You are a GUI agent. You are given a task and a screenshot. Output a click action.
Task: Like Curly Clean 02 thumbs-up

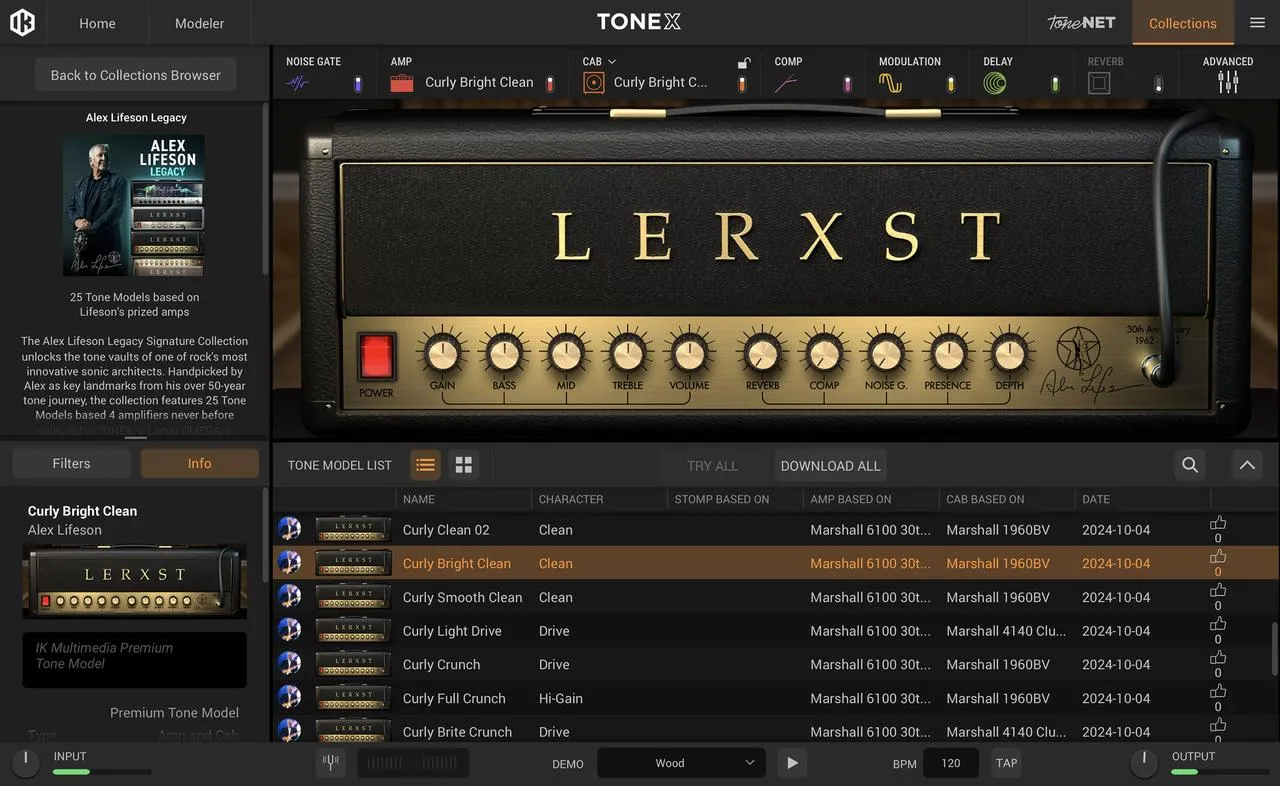(x=1218, y=523)
